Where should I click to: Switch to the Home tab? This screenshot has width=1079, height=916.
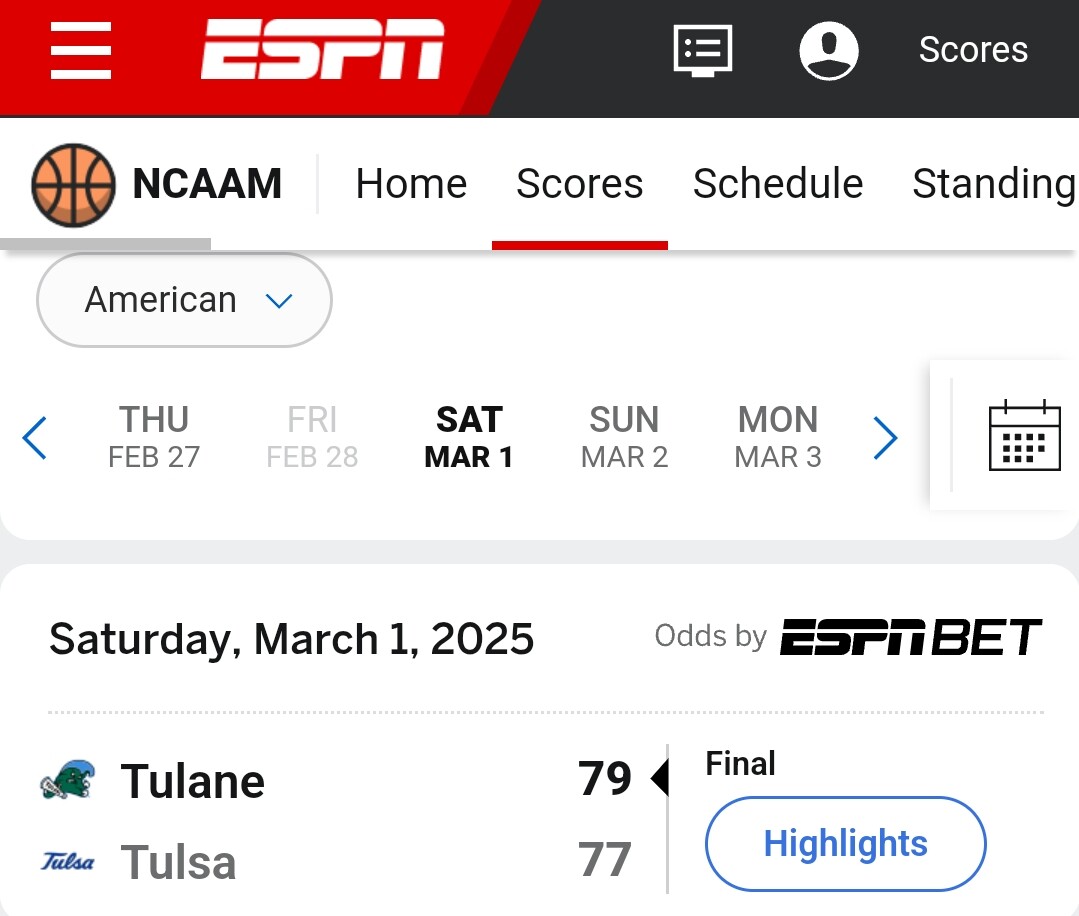411,184
